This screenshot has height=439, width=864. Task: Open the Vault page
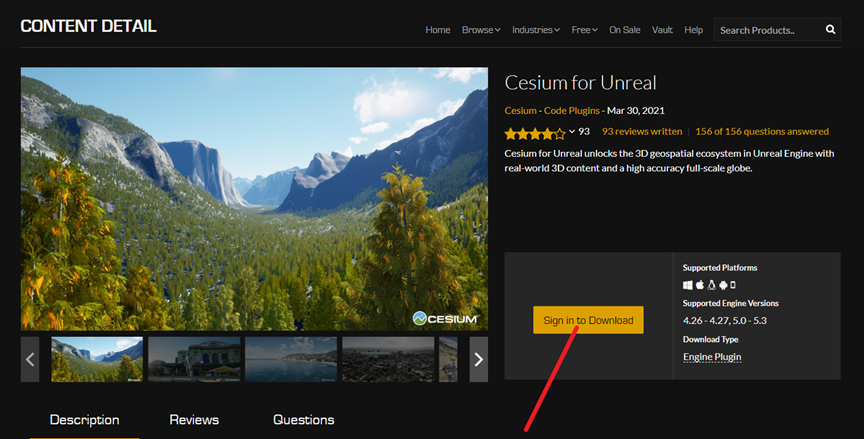point(662,30)
